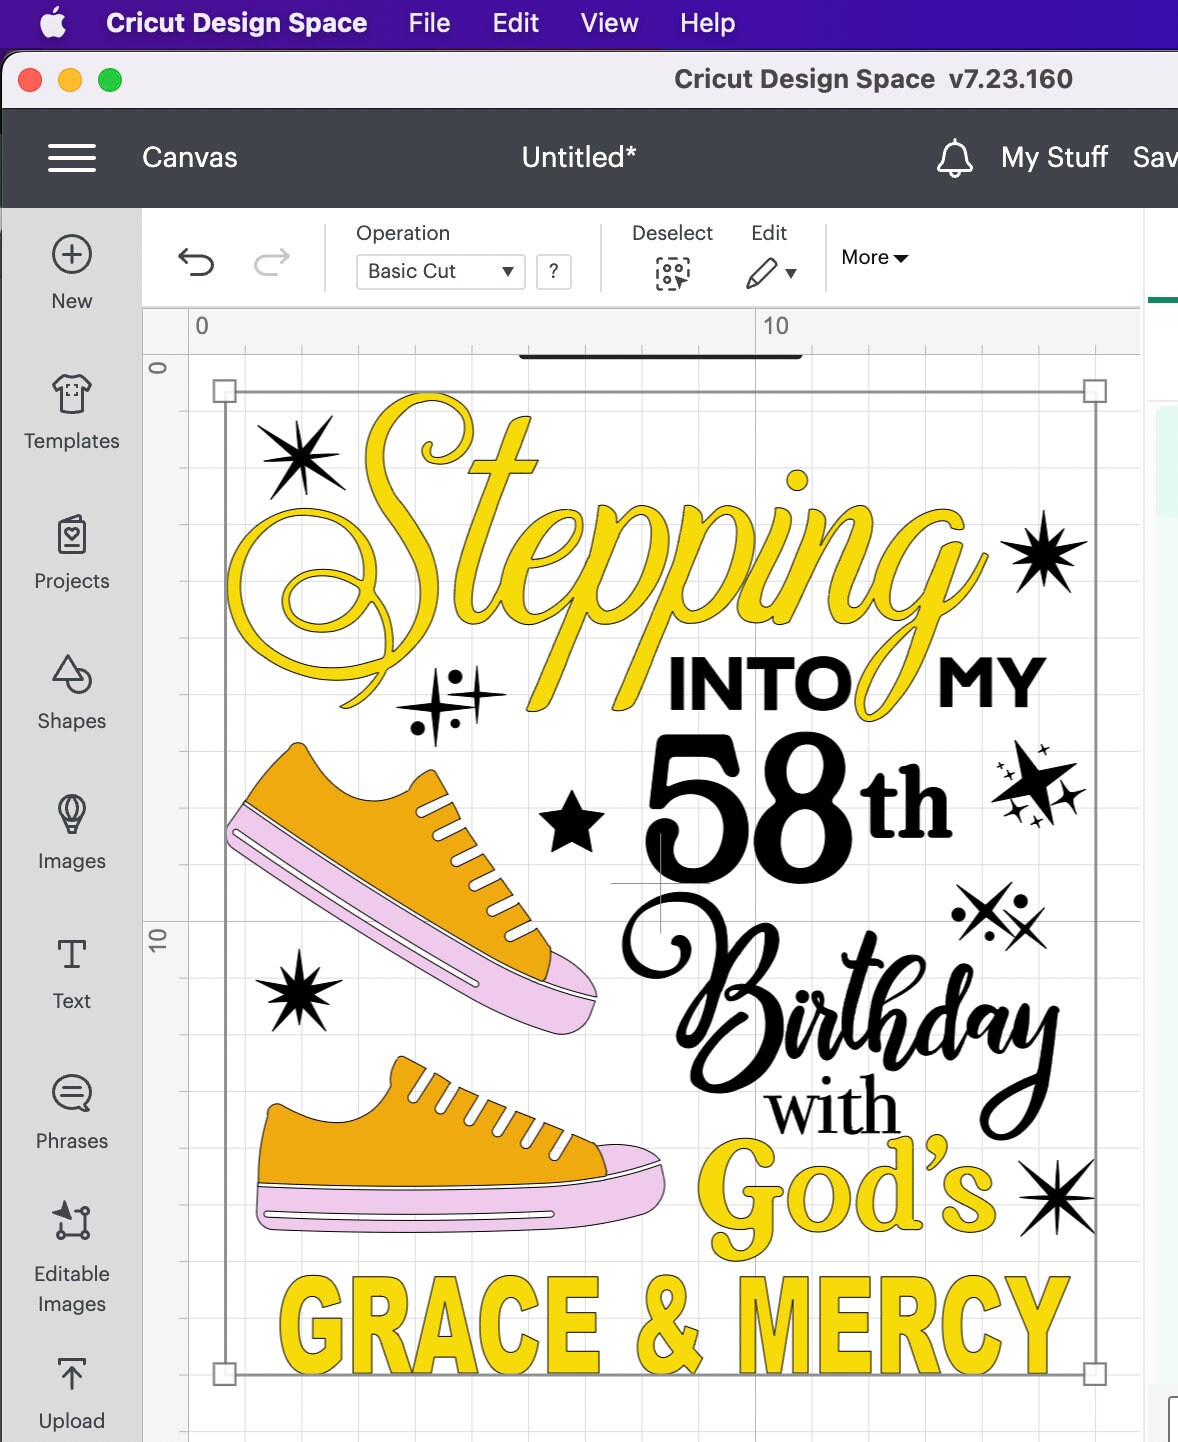
Task: Open the Cricut Design Space app menu
Action: point(237,23)
